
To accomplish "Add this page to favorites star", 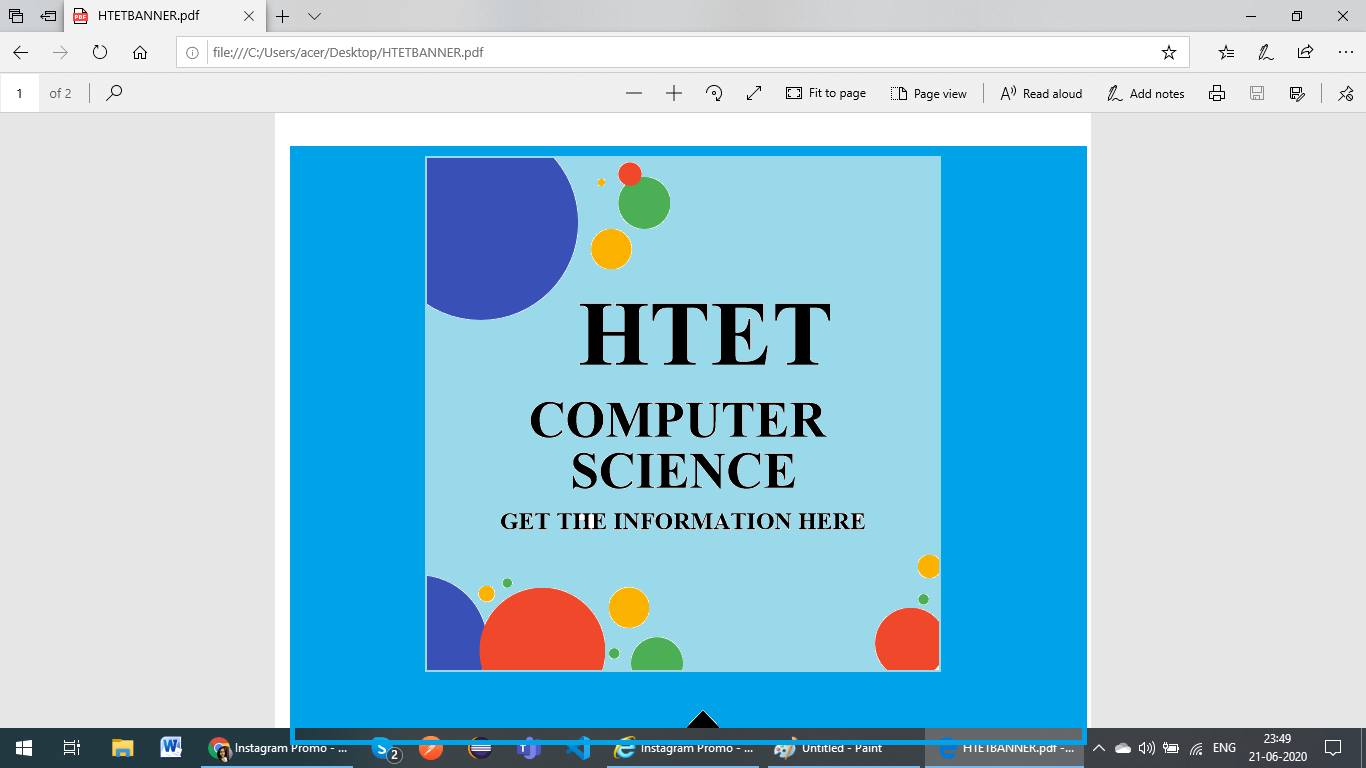I will tap(1169, 52).
